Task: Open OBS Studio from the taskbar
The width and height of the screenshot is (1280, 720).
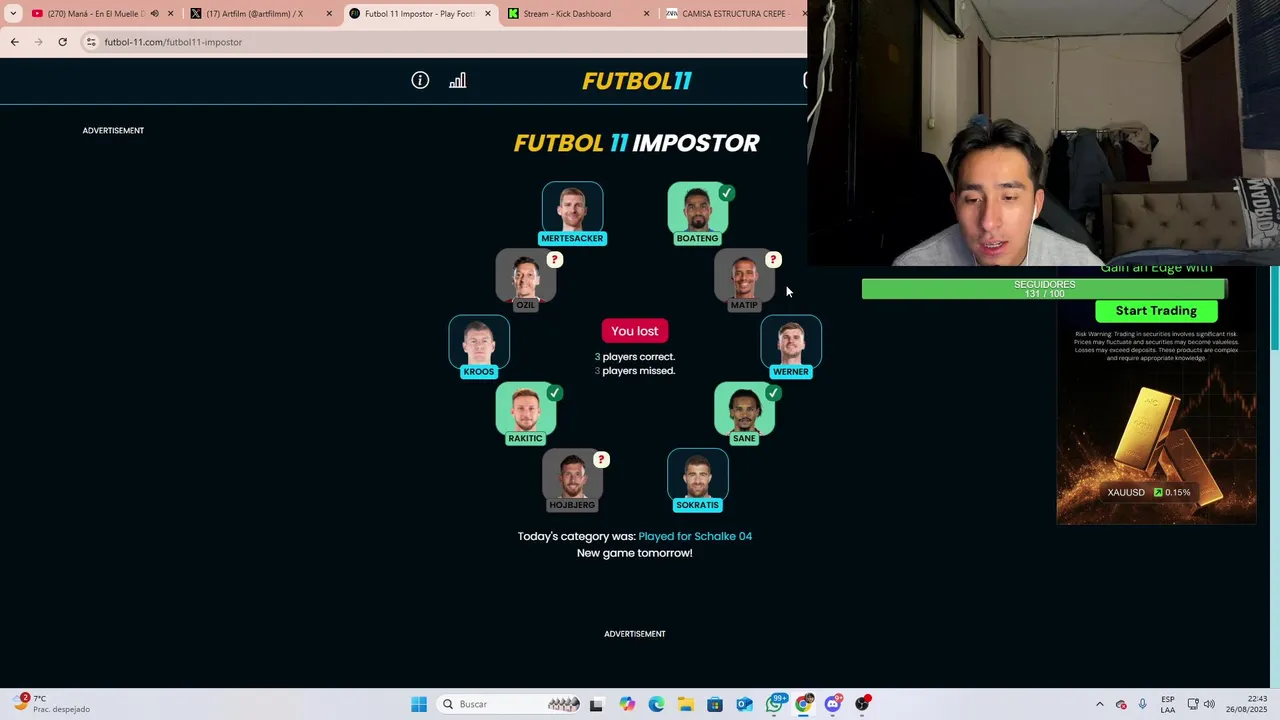Action: point(862,704)
